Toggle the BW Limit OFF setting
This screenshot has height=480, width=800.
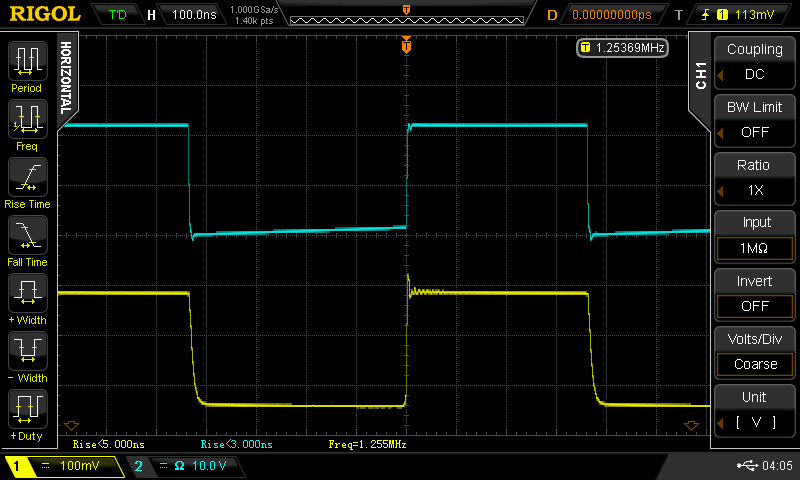pos(754,120)
